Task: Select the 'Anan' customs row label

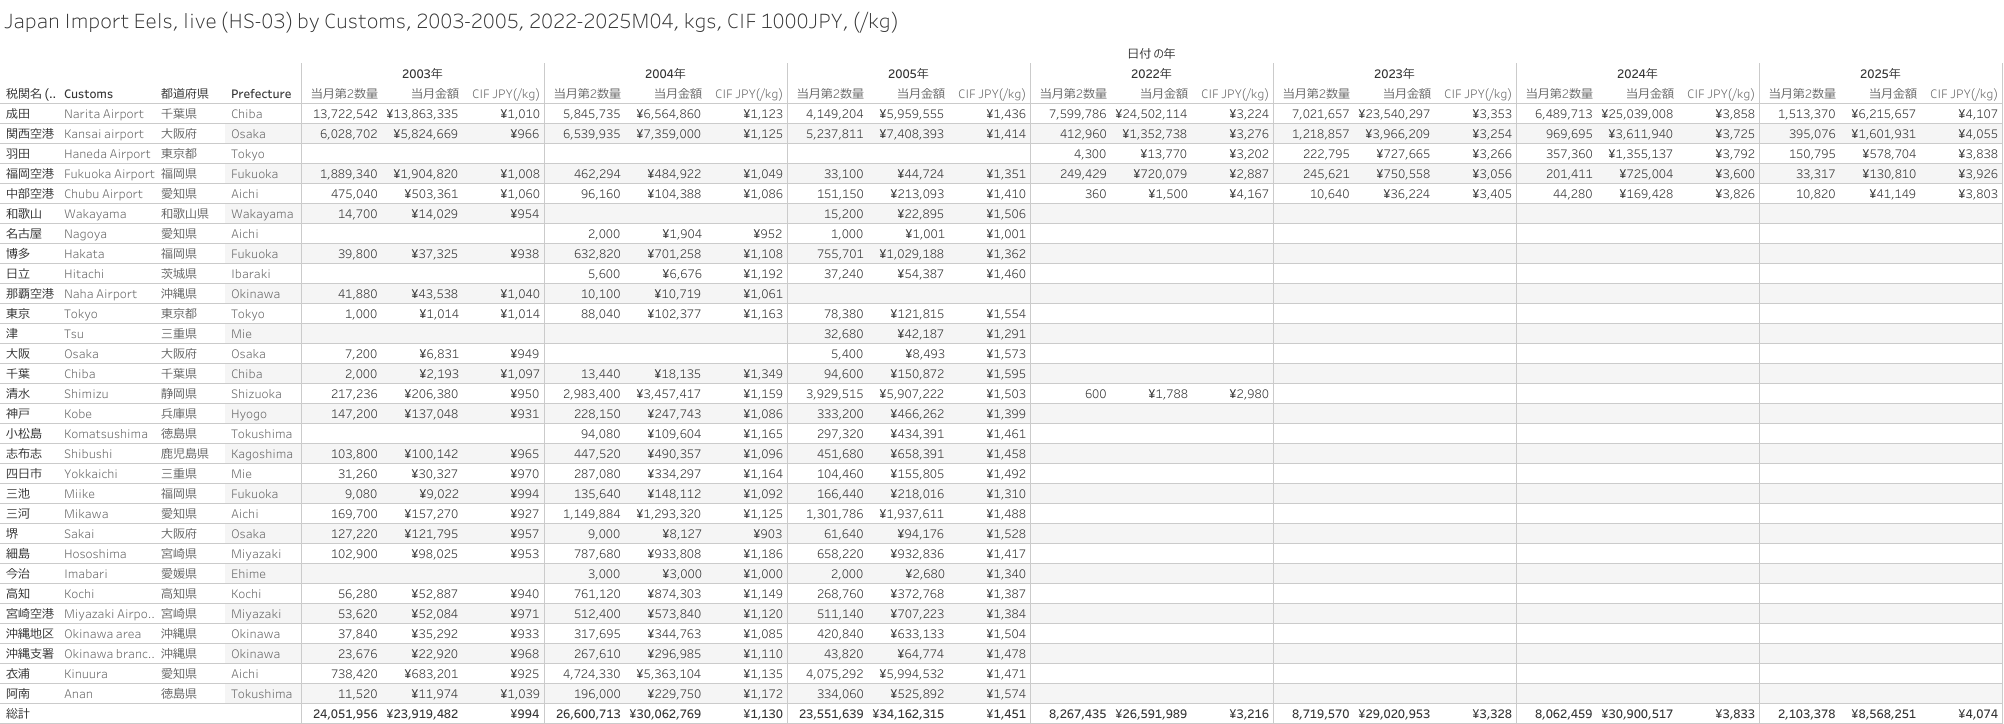Action: click(x=78, y=694)
